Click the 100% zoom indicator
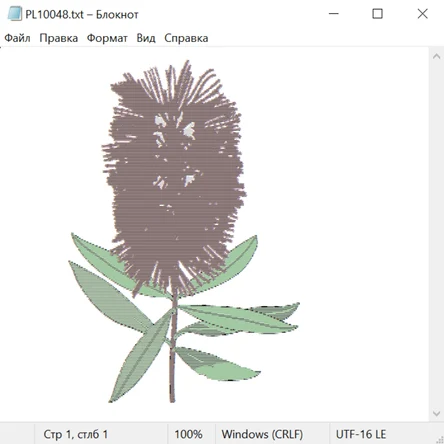This screenshot has height=444, width=444. click(x=188, y=434)
